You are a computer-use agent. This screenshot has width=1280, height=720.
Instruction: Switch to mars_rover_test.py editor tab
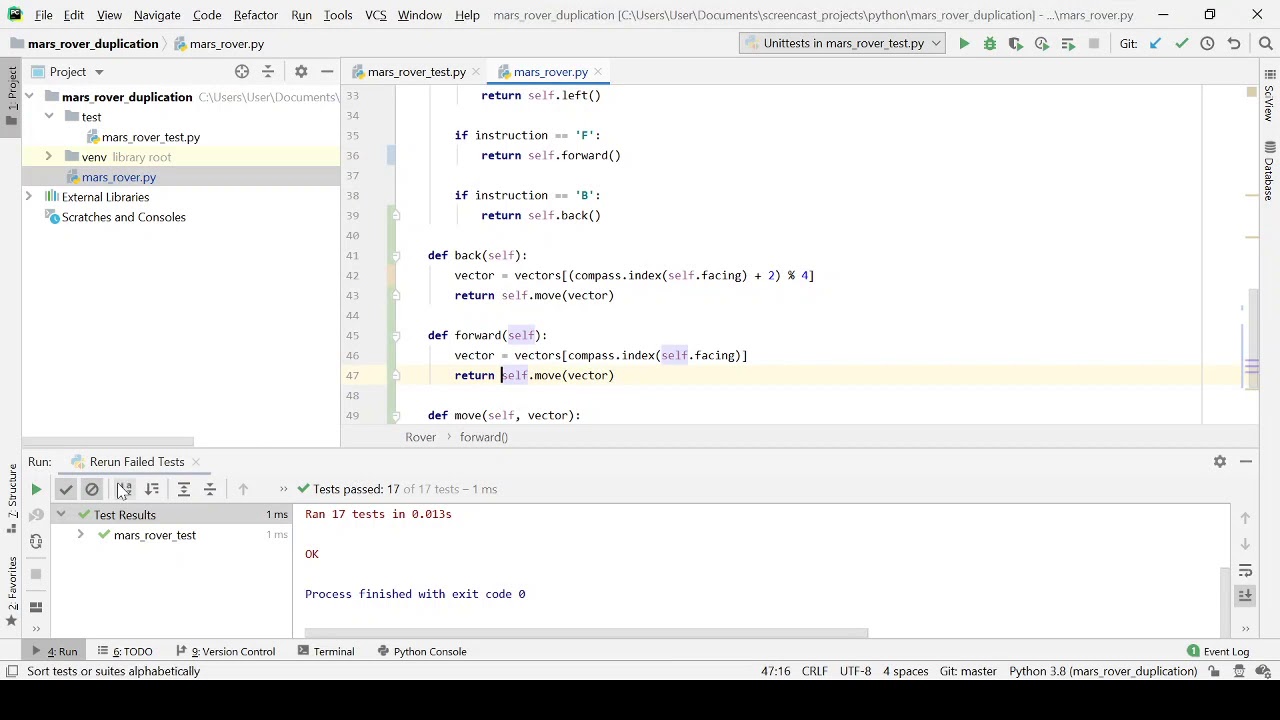pyautogui.click(x=416, y=72)
